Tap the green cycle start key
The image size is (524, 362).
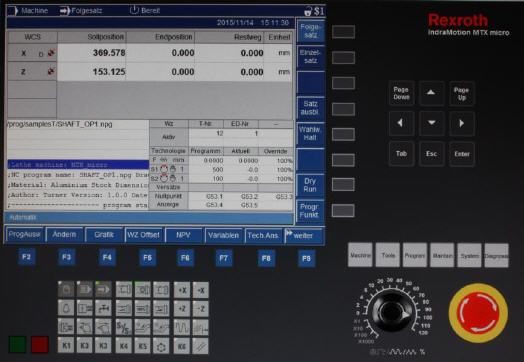coord(17,344)
